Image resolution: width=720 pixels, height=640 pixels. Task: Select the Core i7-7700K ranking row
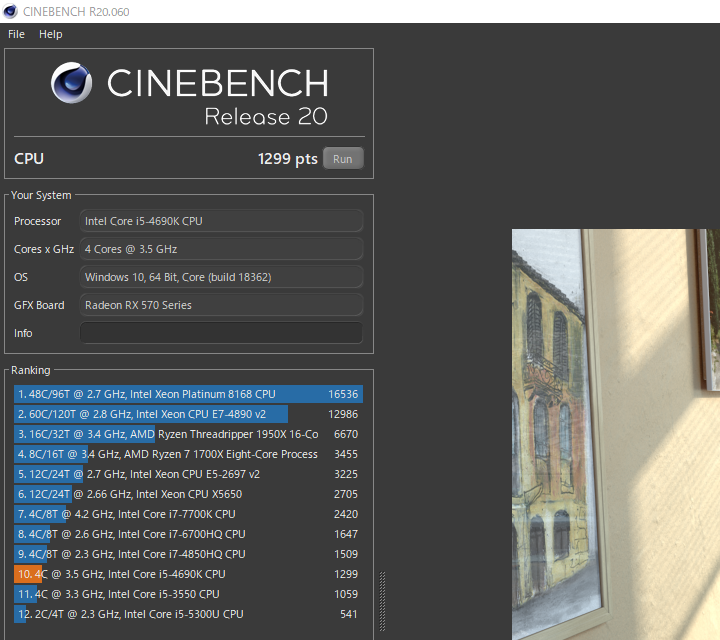coord(188,514)
